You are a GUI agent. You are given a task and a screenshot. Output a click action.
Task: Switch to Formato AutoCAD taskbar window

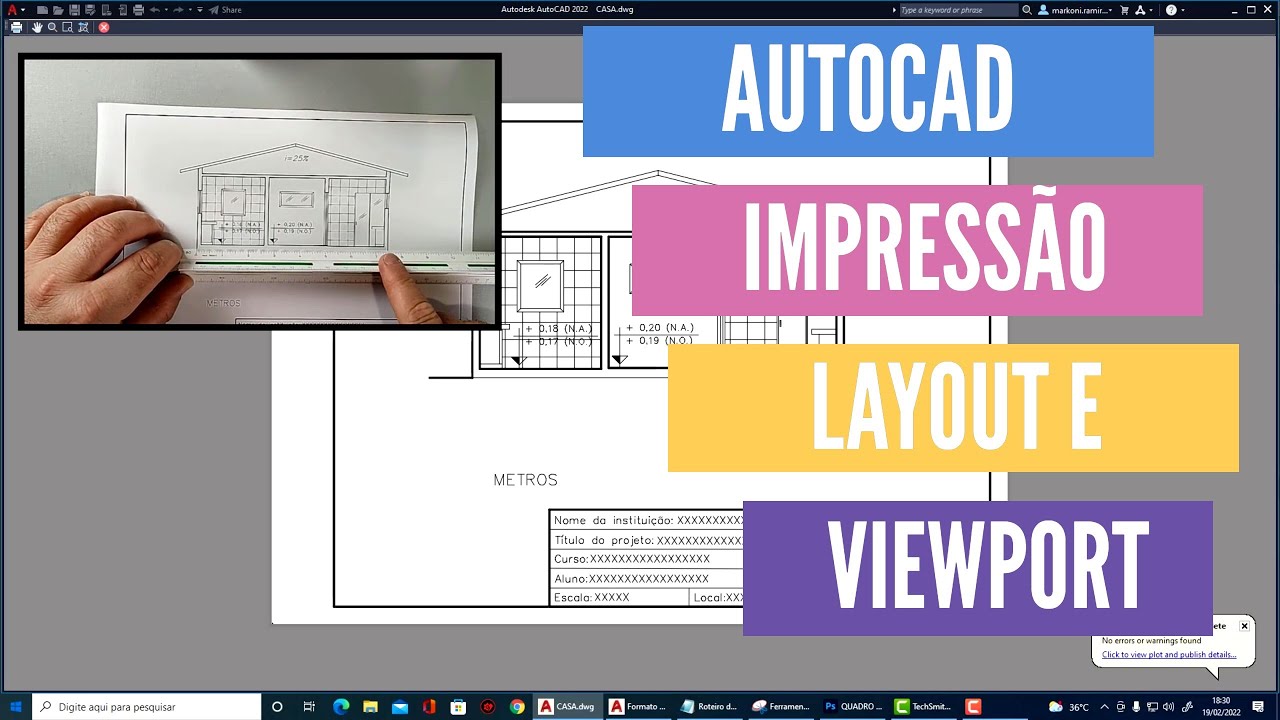tap(638, 707)
